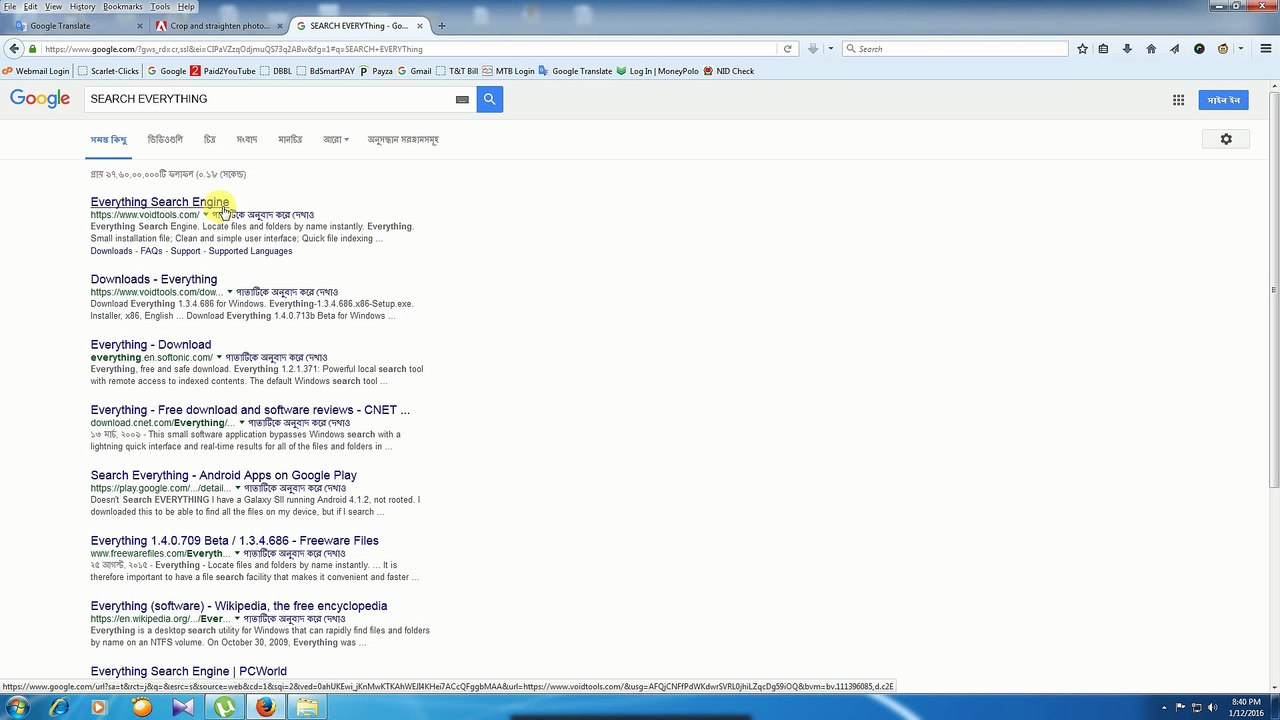Open the FAQs sitelink under voidtools result

151,251
